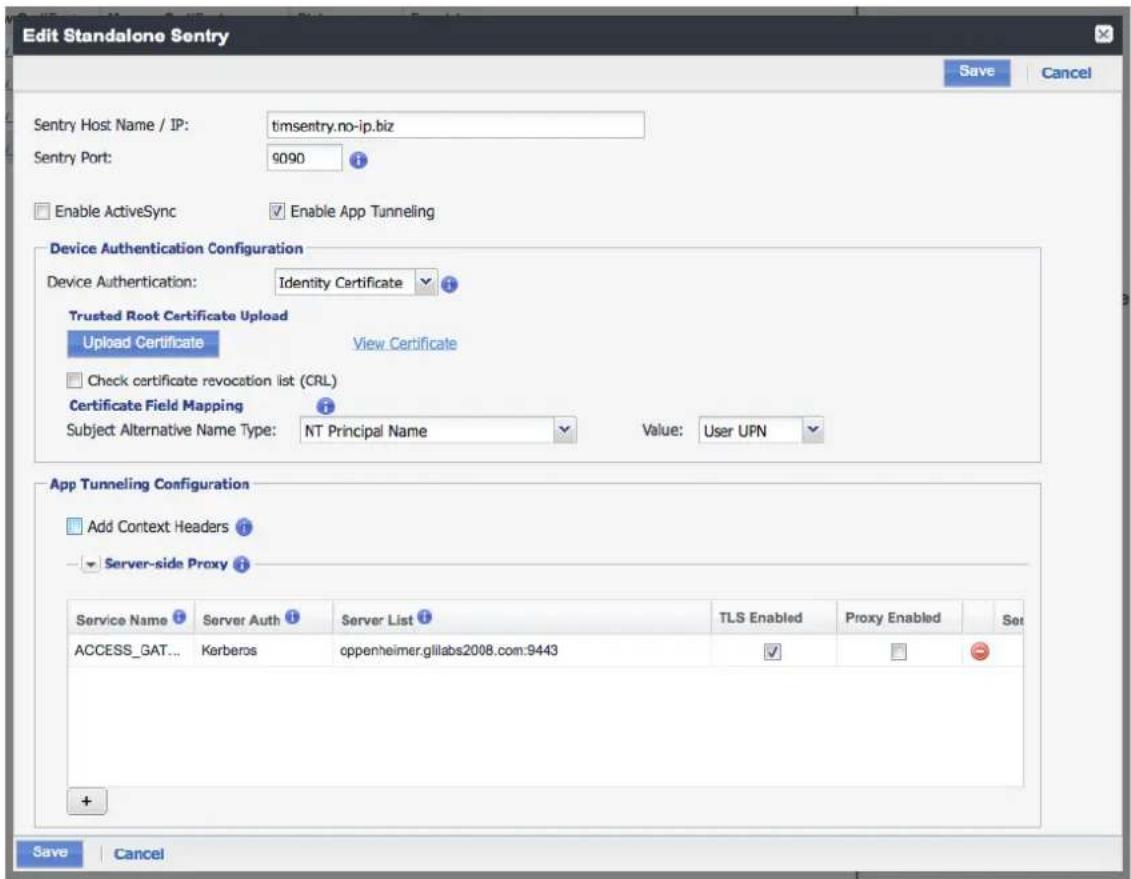Click the Server List column info icon
This screenshot has height=879, width=1131.
pyautogui.click(x=424, y=617)
